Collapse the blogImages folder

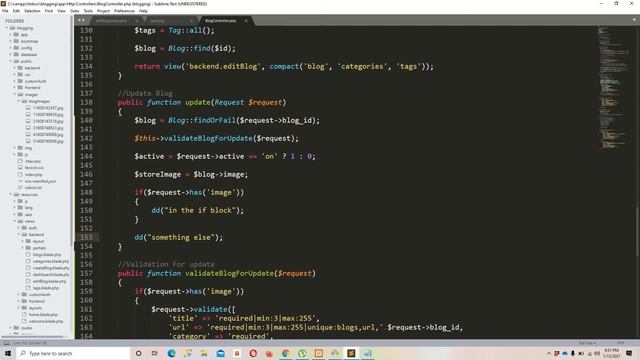point(19,101)
